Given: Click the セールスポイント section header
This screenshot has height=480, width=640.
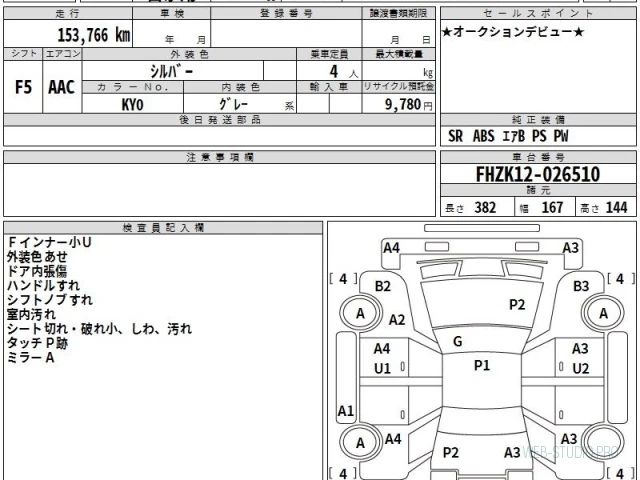Looking at the screenshot, I should 538,13.
